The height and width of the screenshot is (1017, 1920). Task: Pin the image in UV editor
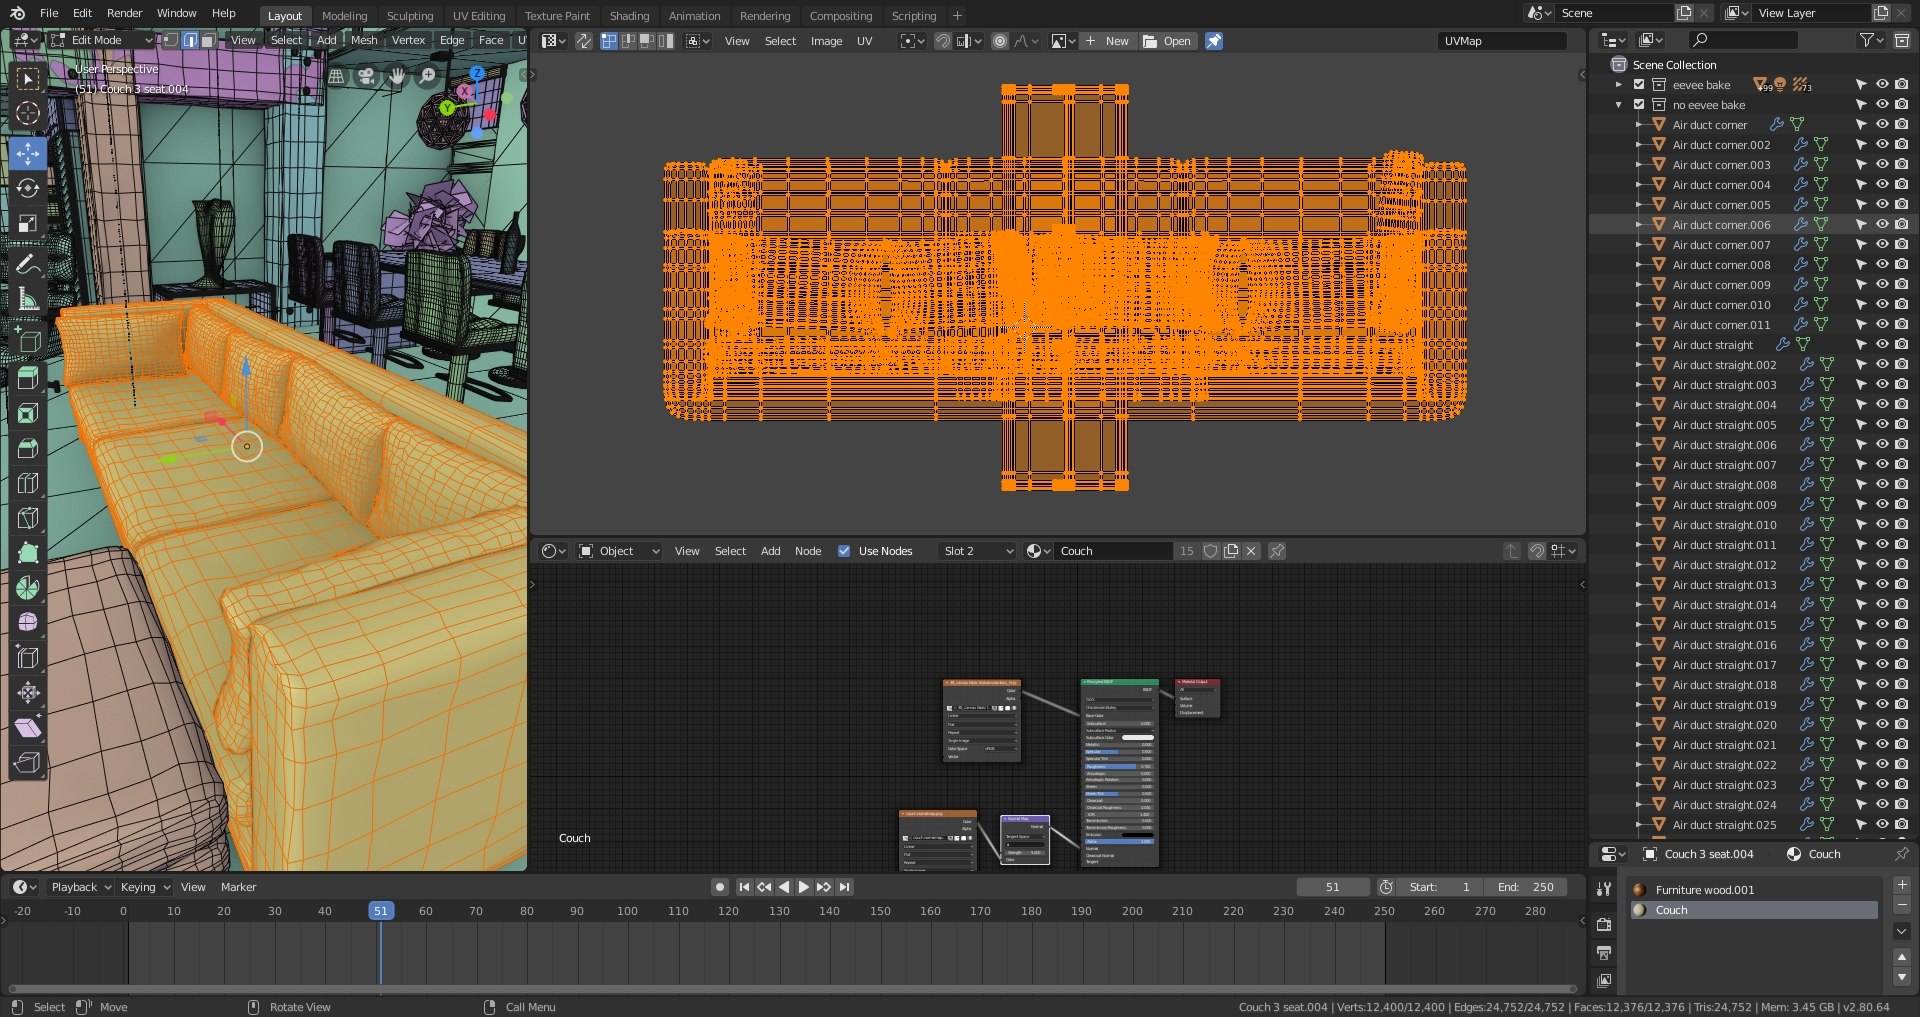pos(1214,41)
